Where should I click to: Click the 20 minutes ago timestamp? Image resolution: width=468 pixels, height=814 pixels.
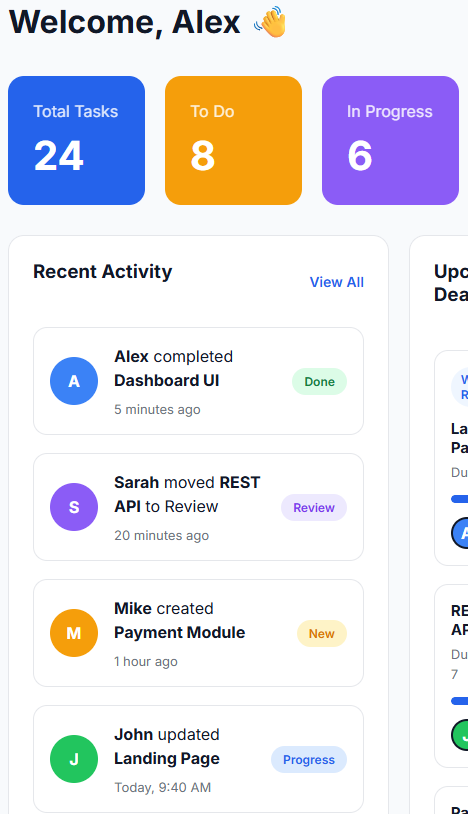[161, 535]
